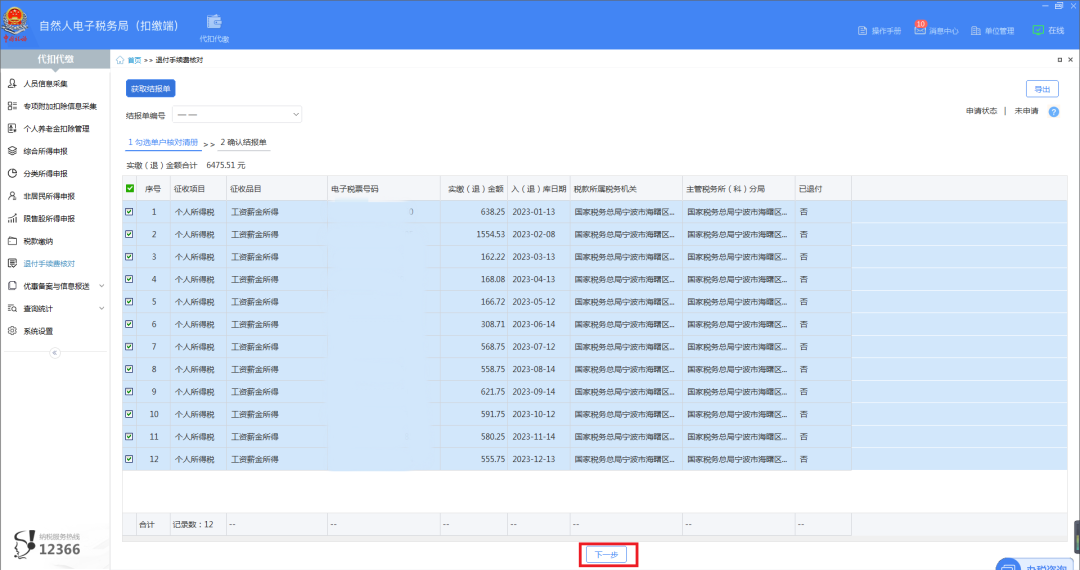Screen dimensions: 1080x570
Task: Click the 专项附加扣除信息采集 list icon
Action: [x=12, y=106]
